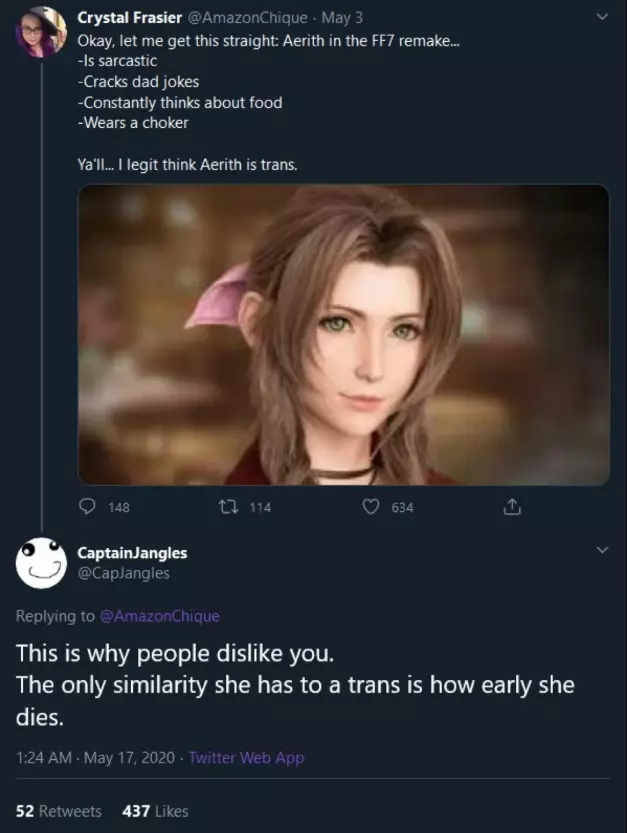Open the Twitter Web App source link

point(247,758)
